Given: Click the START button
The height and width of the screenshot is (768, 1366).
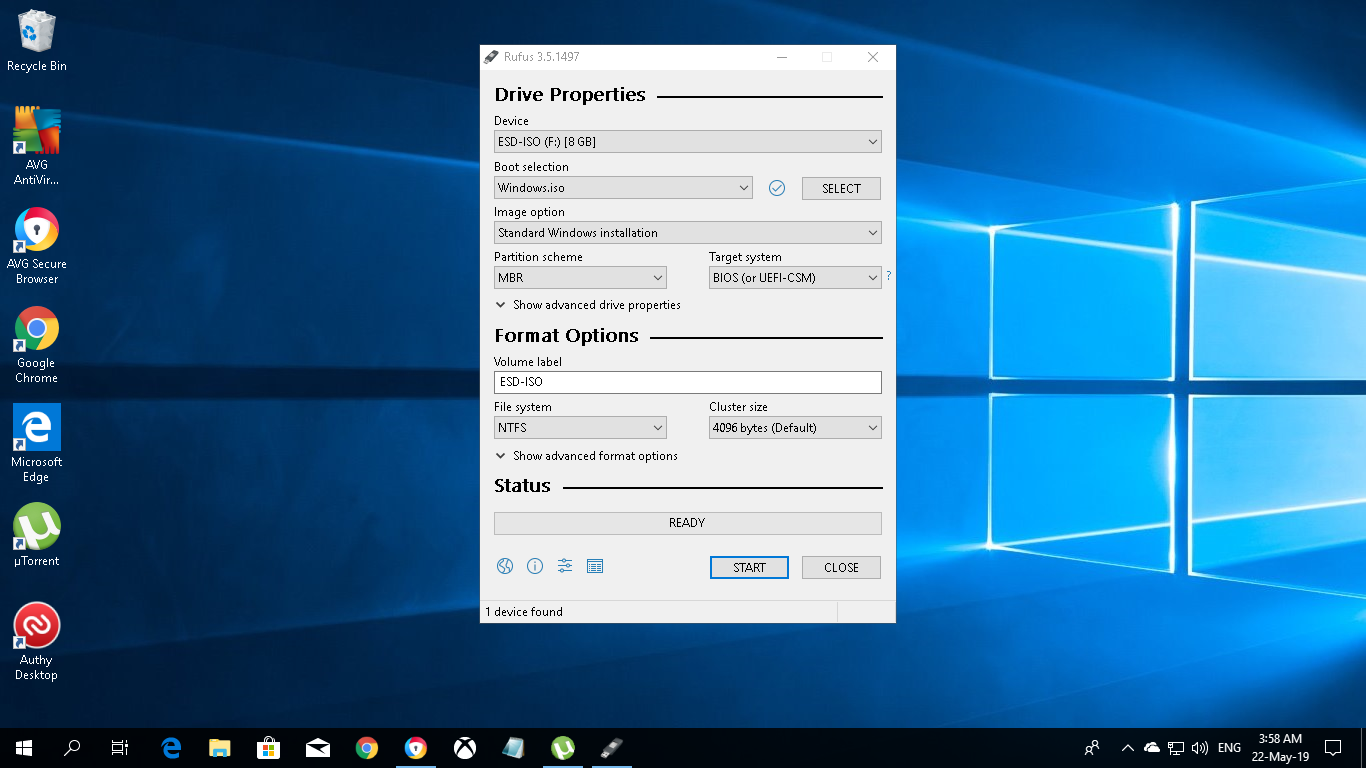Looking at the screenshot, I should (x=749, y=567).
